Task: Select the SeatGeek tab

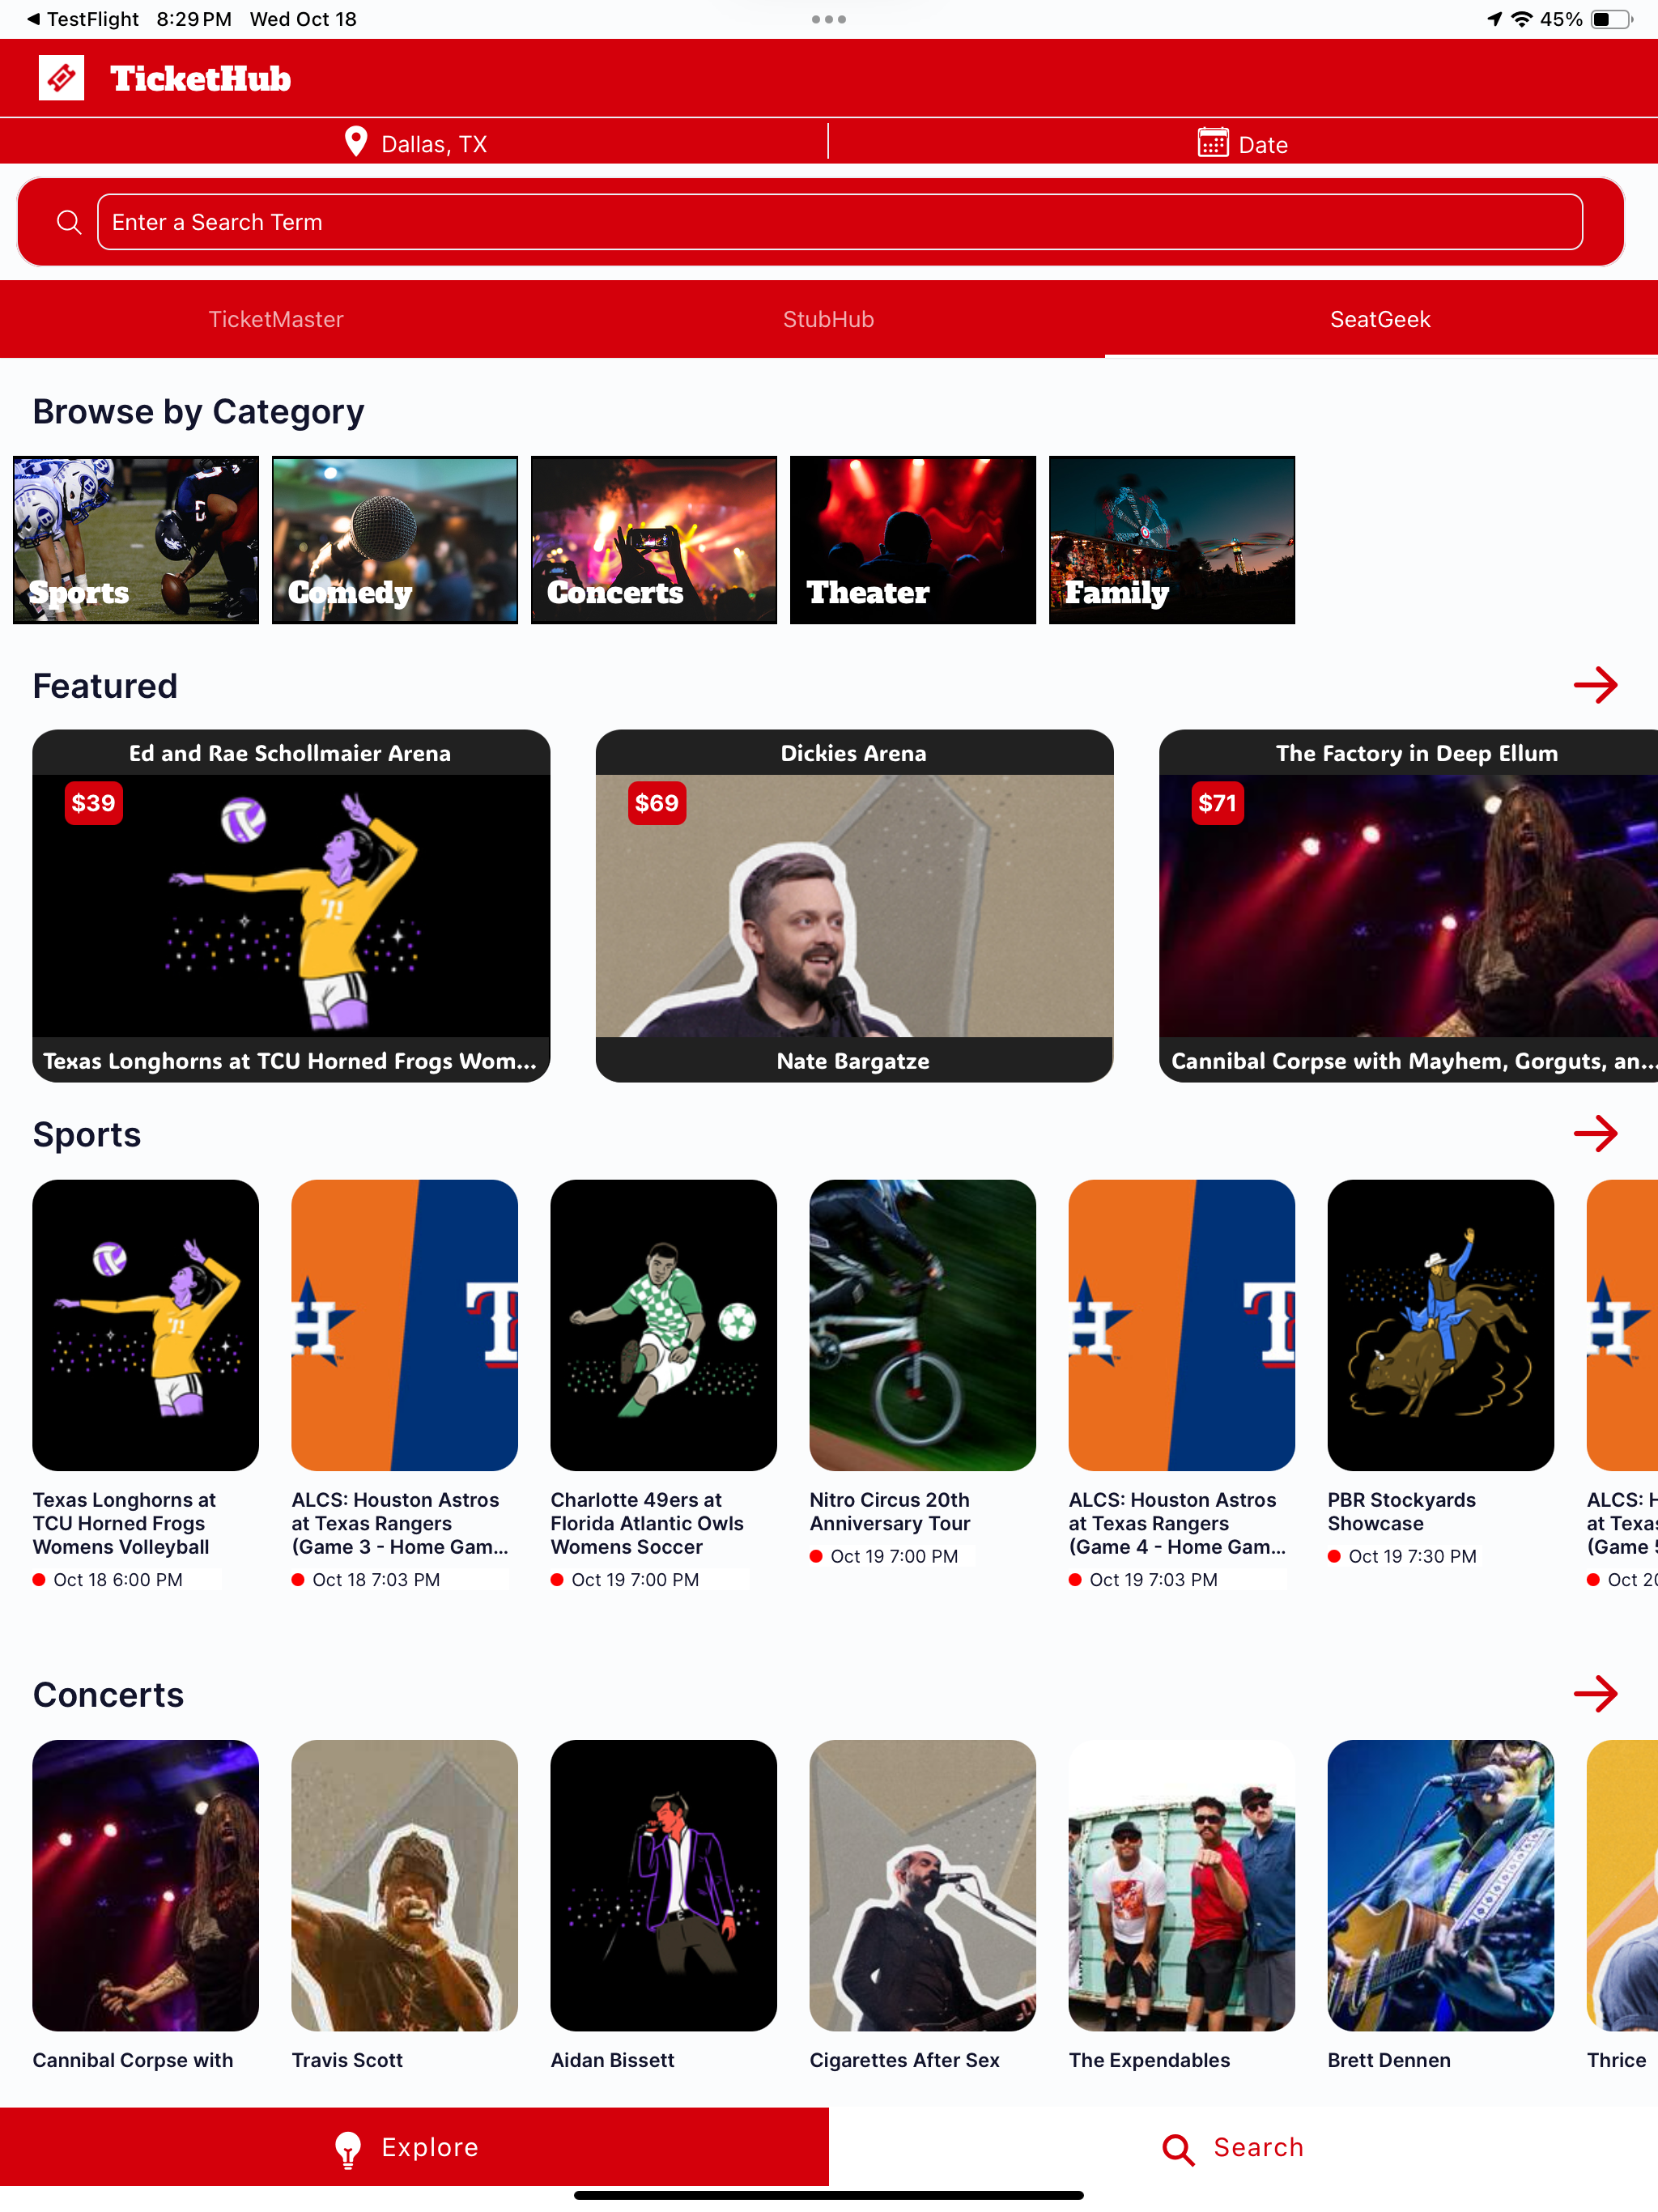Action: (1381, 319)
